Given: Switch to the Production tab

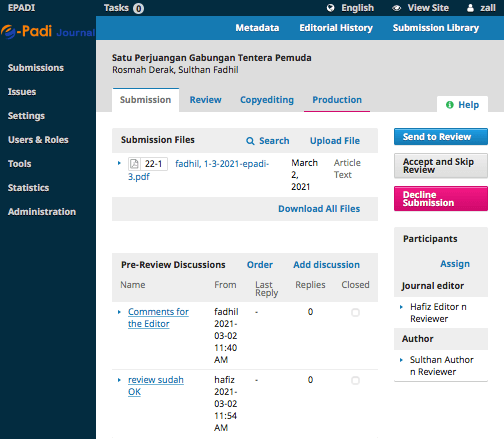Looking at the screenshot, I should 337,100.
